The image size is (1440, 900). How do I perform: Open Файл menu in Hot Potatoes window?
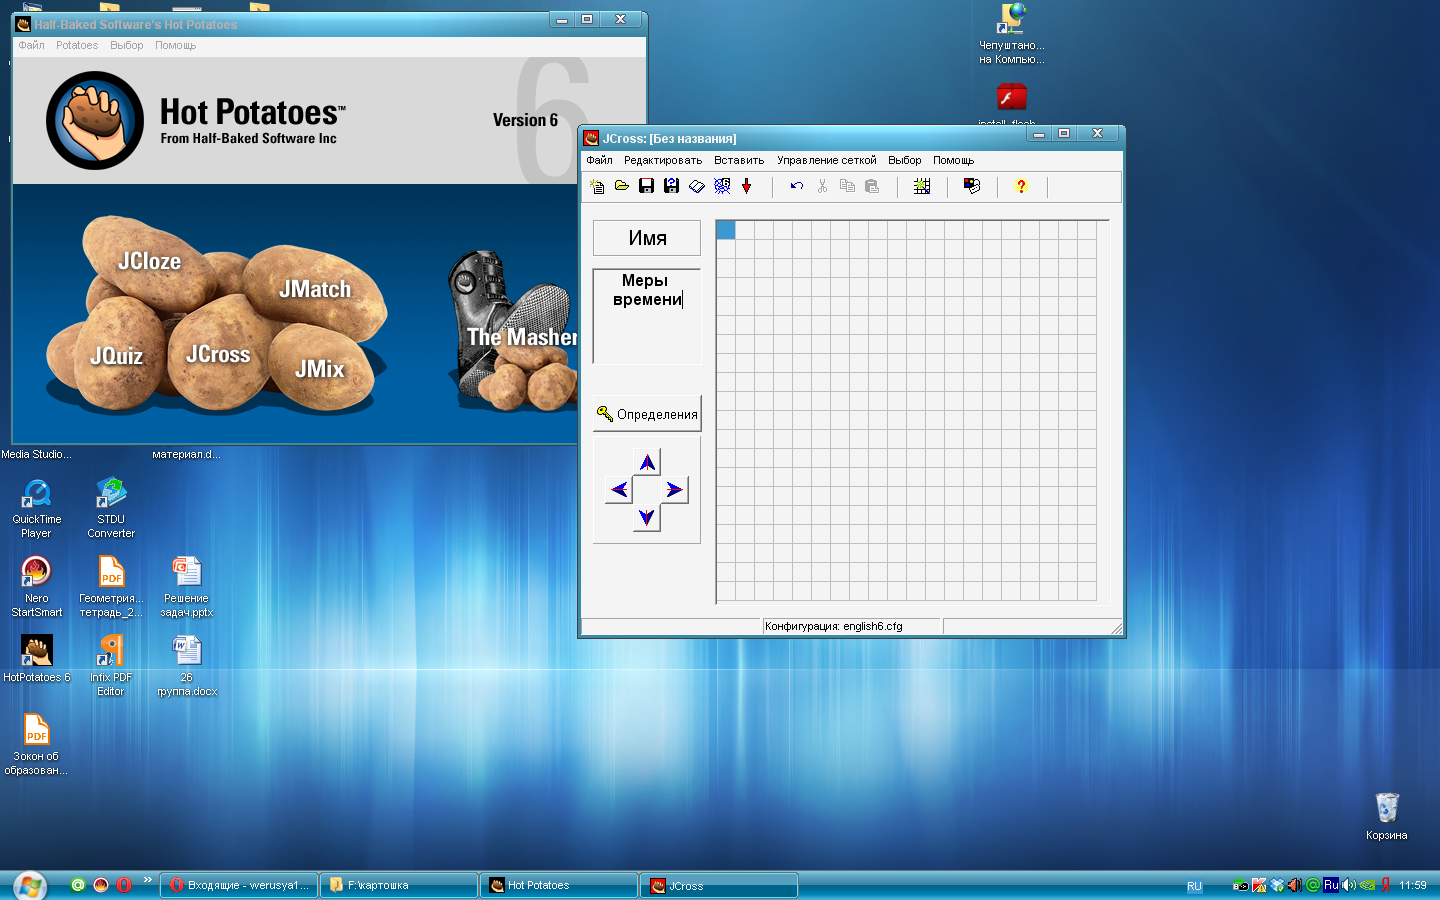[31, 45]
